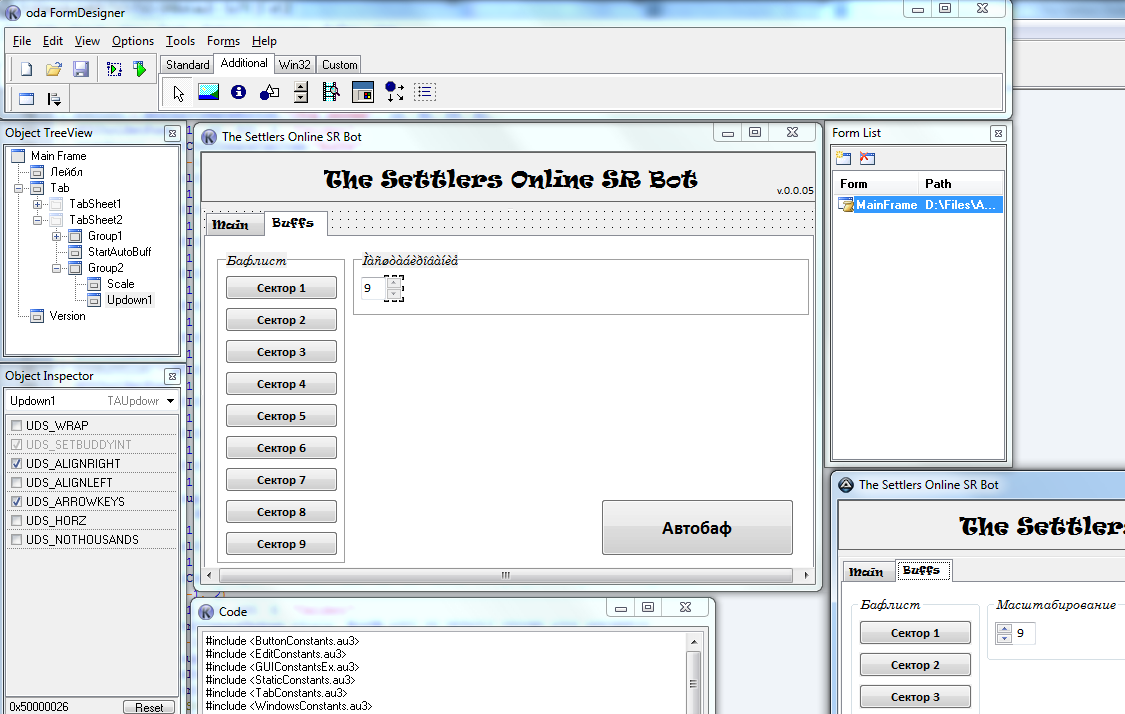Screen dimensions: 1125x714
Task: Click the Show form window icon in lower toolbar
Action: (x=27, y=99)
